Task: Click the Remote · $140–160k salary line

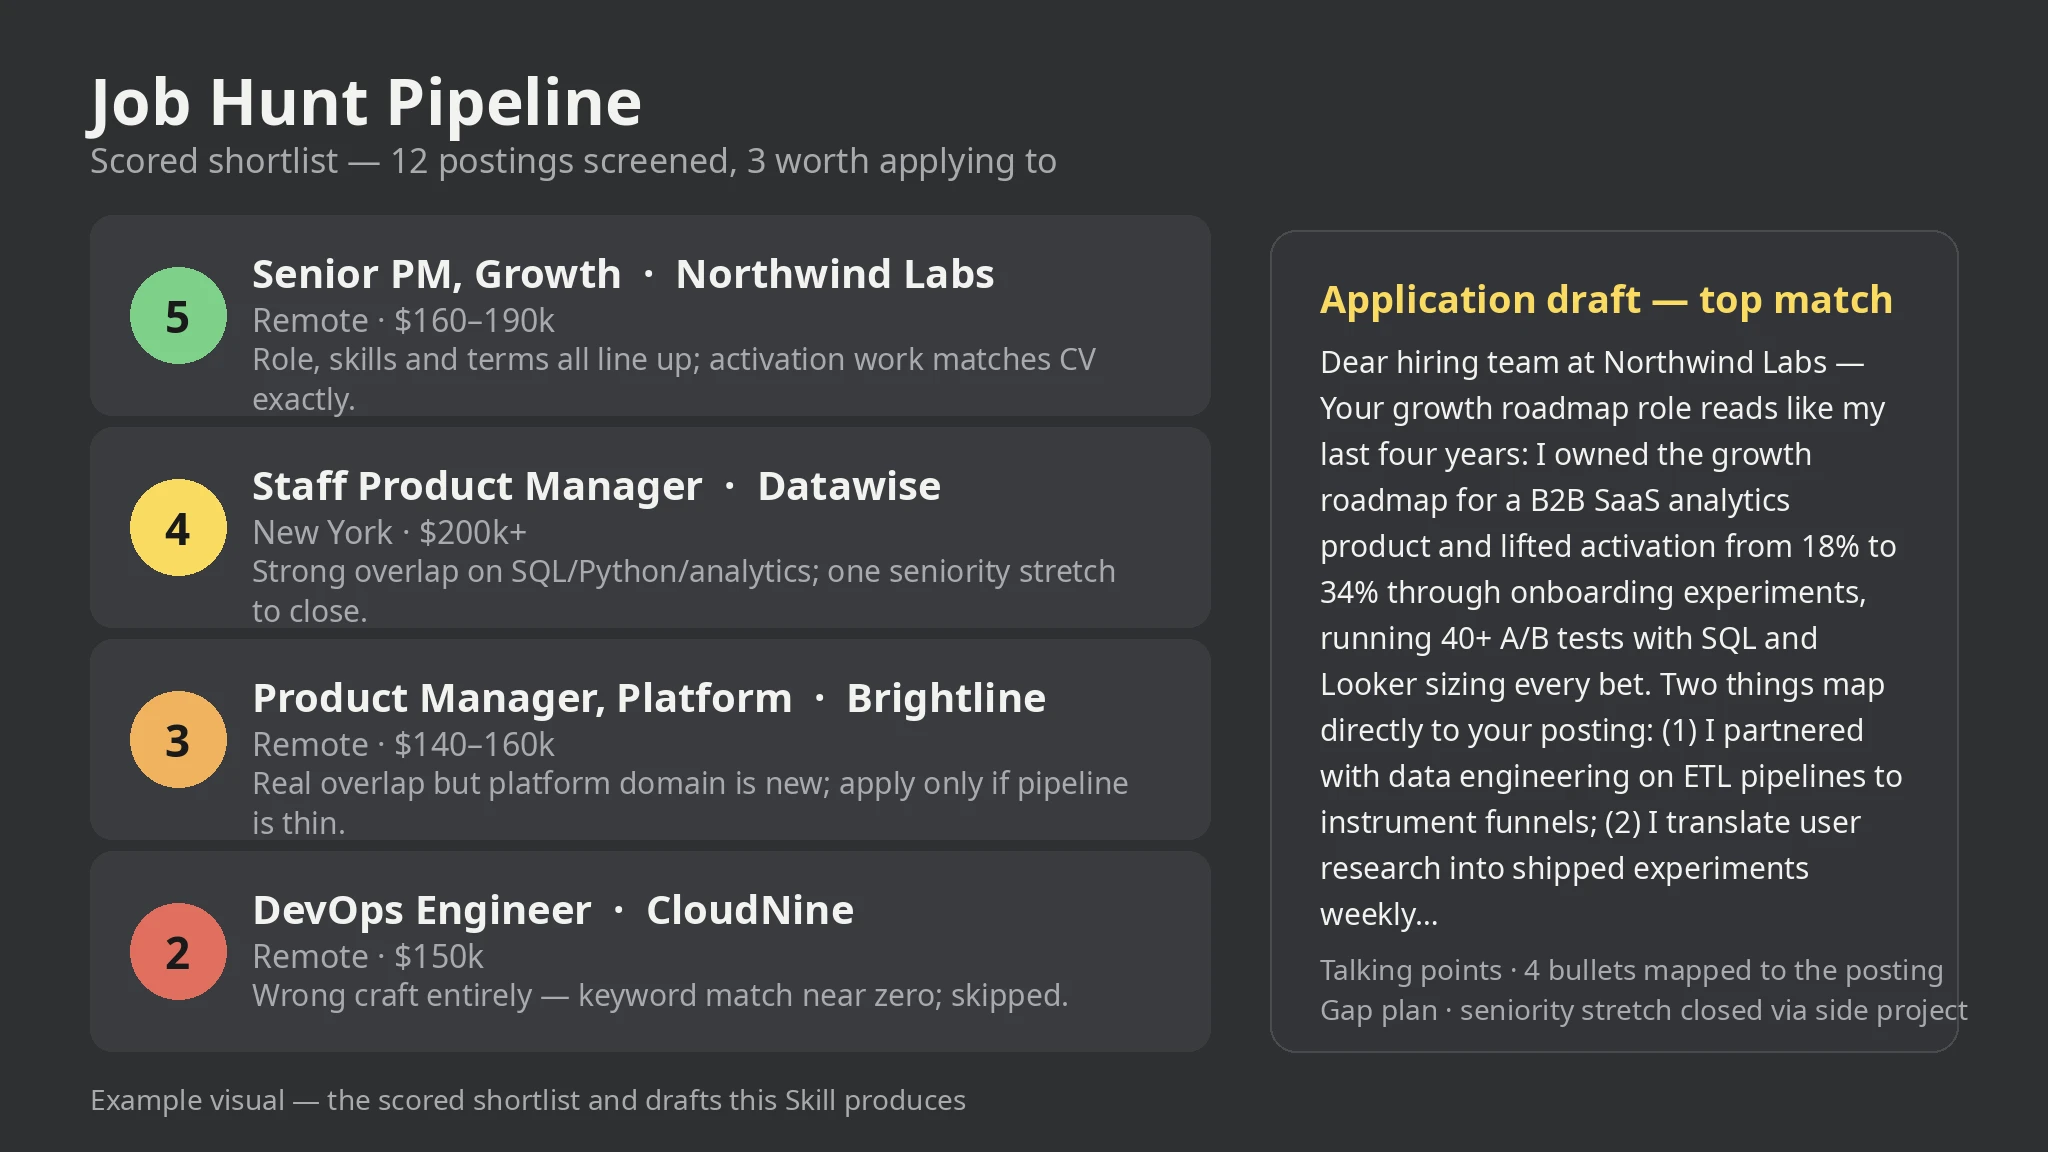Action: point(403,744)
